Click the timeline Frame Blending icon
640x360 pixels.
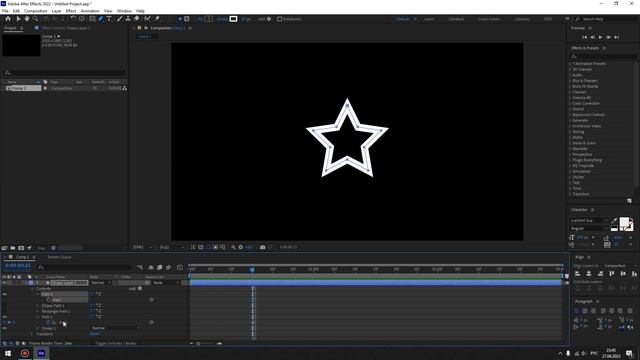[159, 267]
